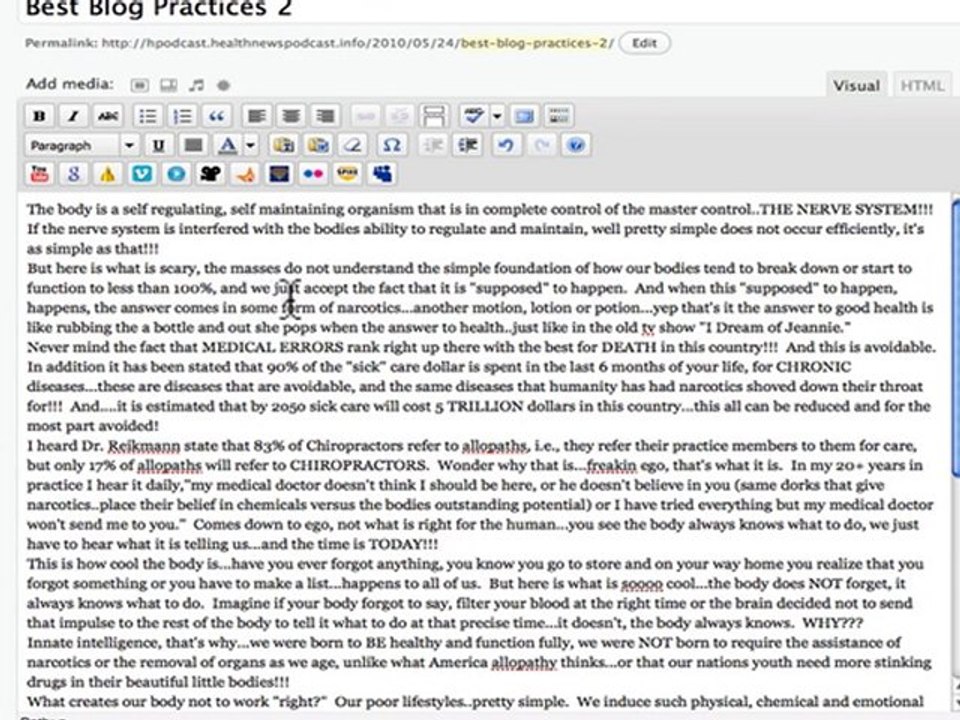Switch to the Visual editor tab
The height and width of the screenshot is (720, 960).
tap(856, 86)
